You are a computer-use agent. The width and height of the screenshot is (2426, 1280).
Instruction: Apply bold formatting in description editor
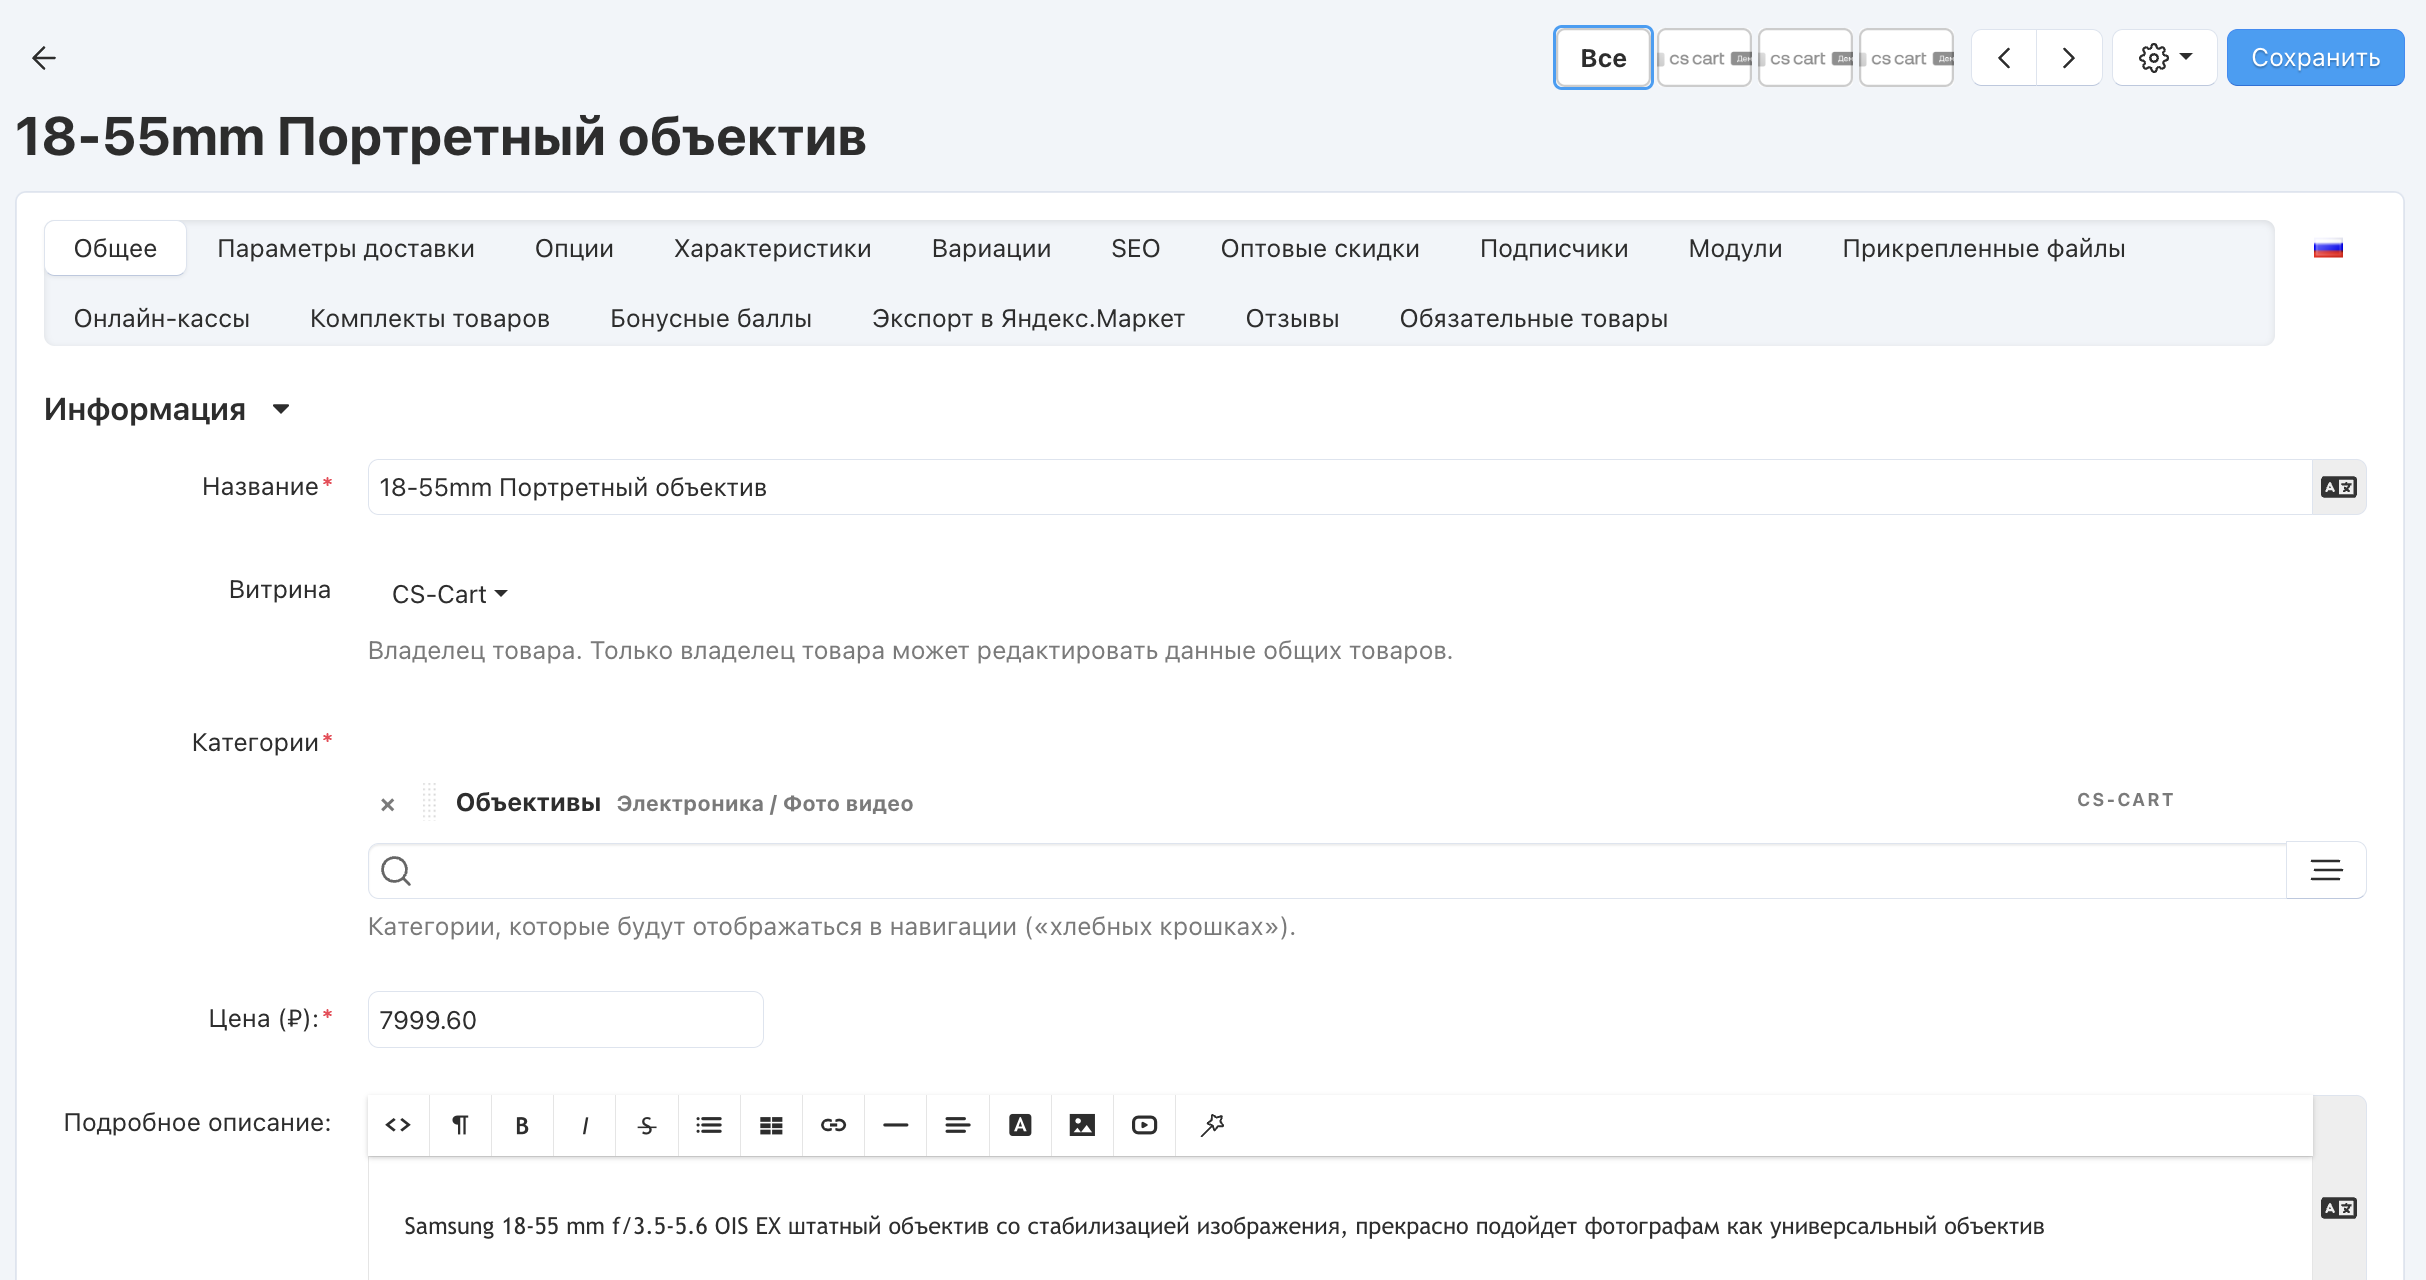(522, 1125)
